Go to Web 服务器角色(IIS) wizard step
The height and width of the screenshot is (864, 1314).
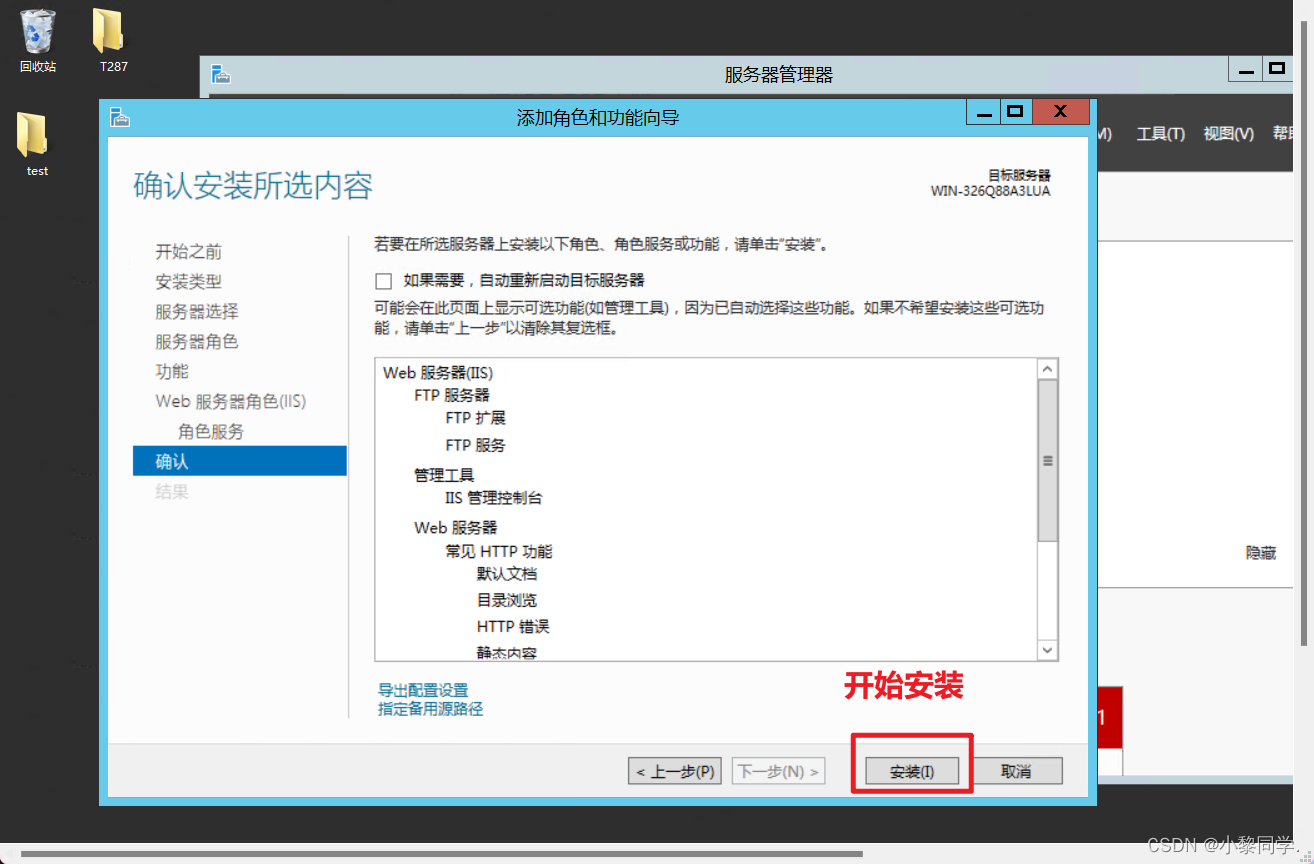pyautogui.click(x=231, y=401)
